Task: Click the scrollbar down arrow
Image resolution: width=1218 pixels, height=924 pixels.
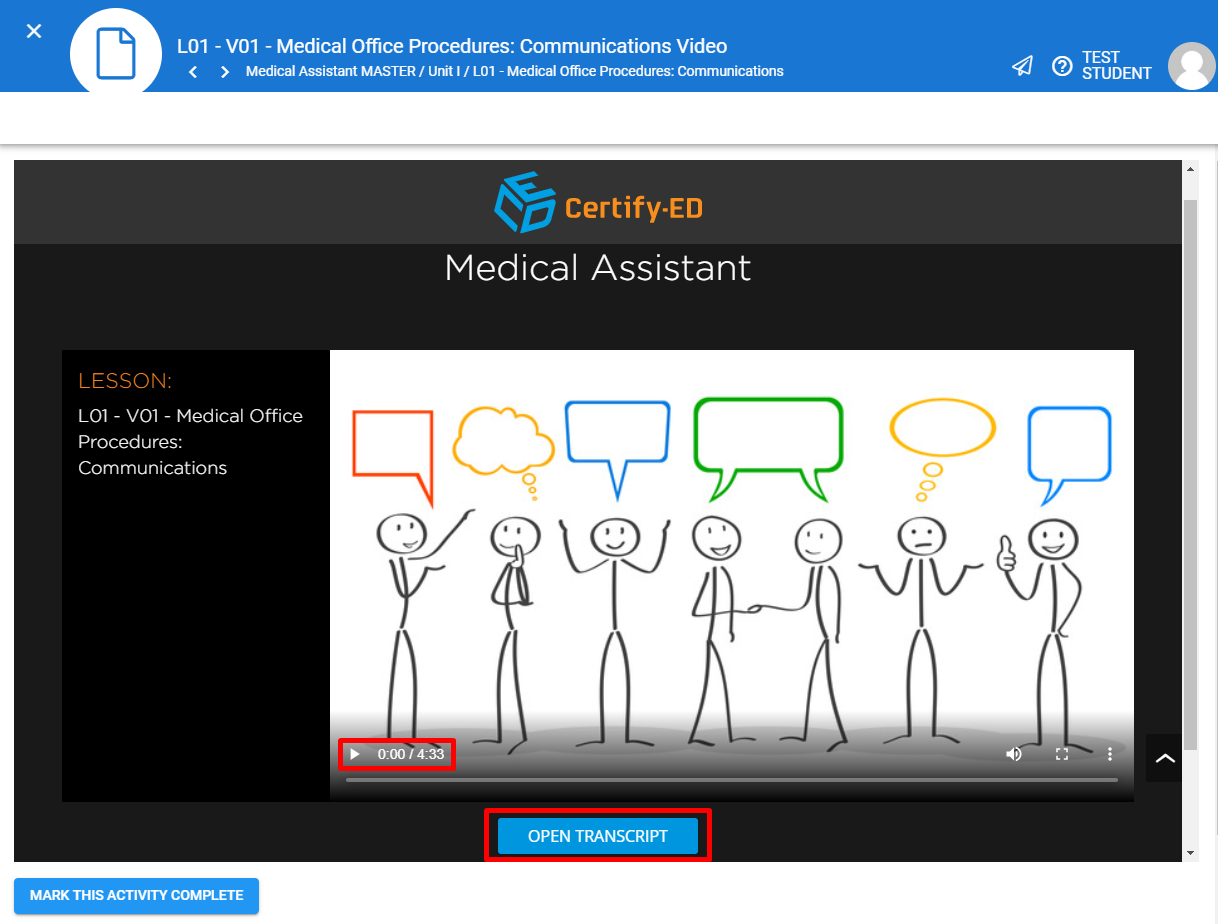Action: click(x=1190, y=853)
